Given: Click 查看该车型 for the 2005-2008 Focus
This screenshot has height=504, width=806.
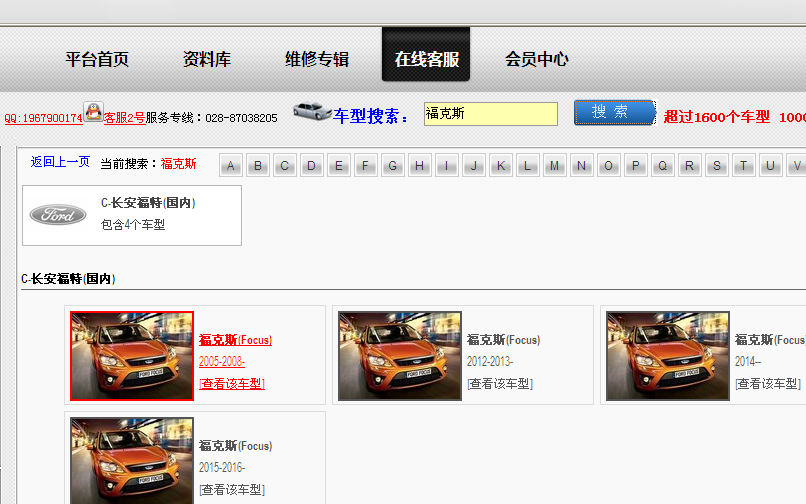Looking at the screenshot, I should click(x=232, y=384).
